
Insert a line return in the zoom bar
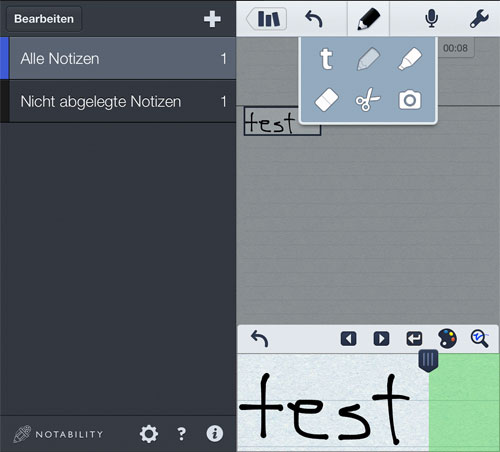[x=414, y=339]
